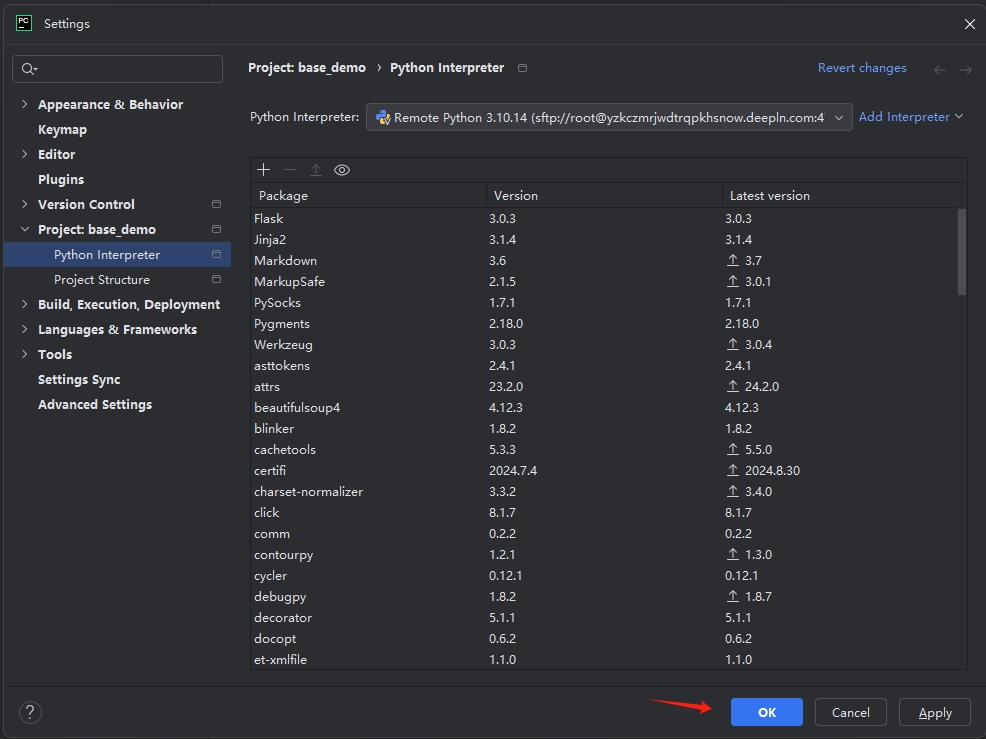Click upgrade arrow icon for Markdown 3.7
Screen dimensions: 986x739
(x=733, y=260)
